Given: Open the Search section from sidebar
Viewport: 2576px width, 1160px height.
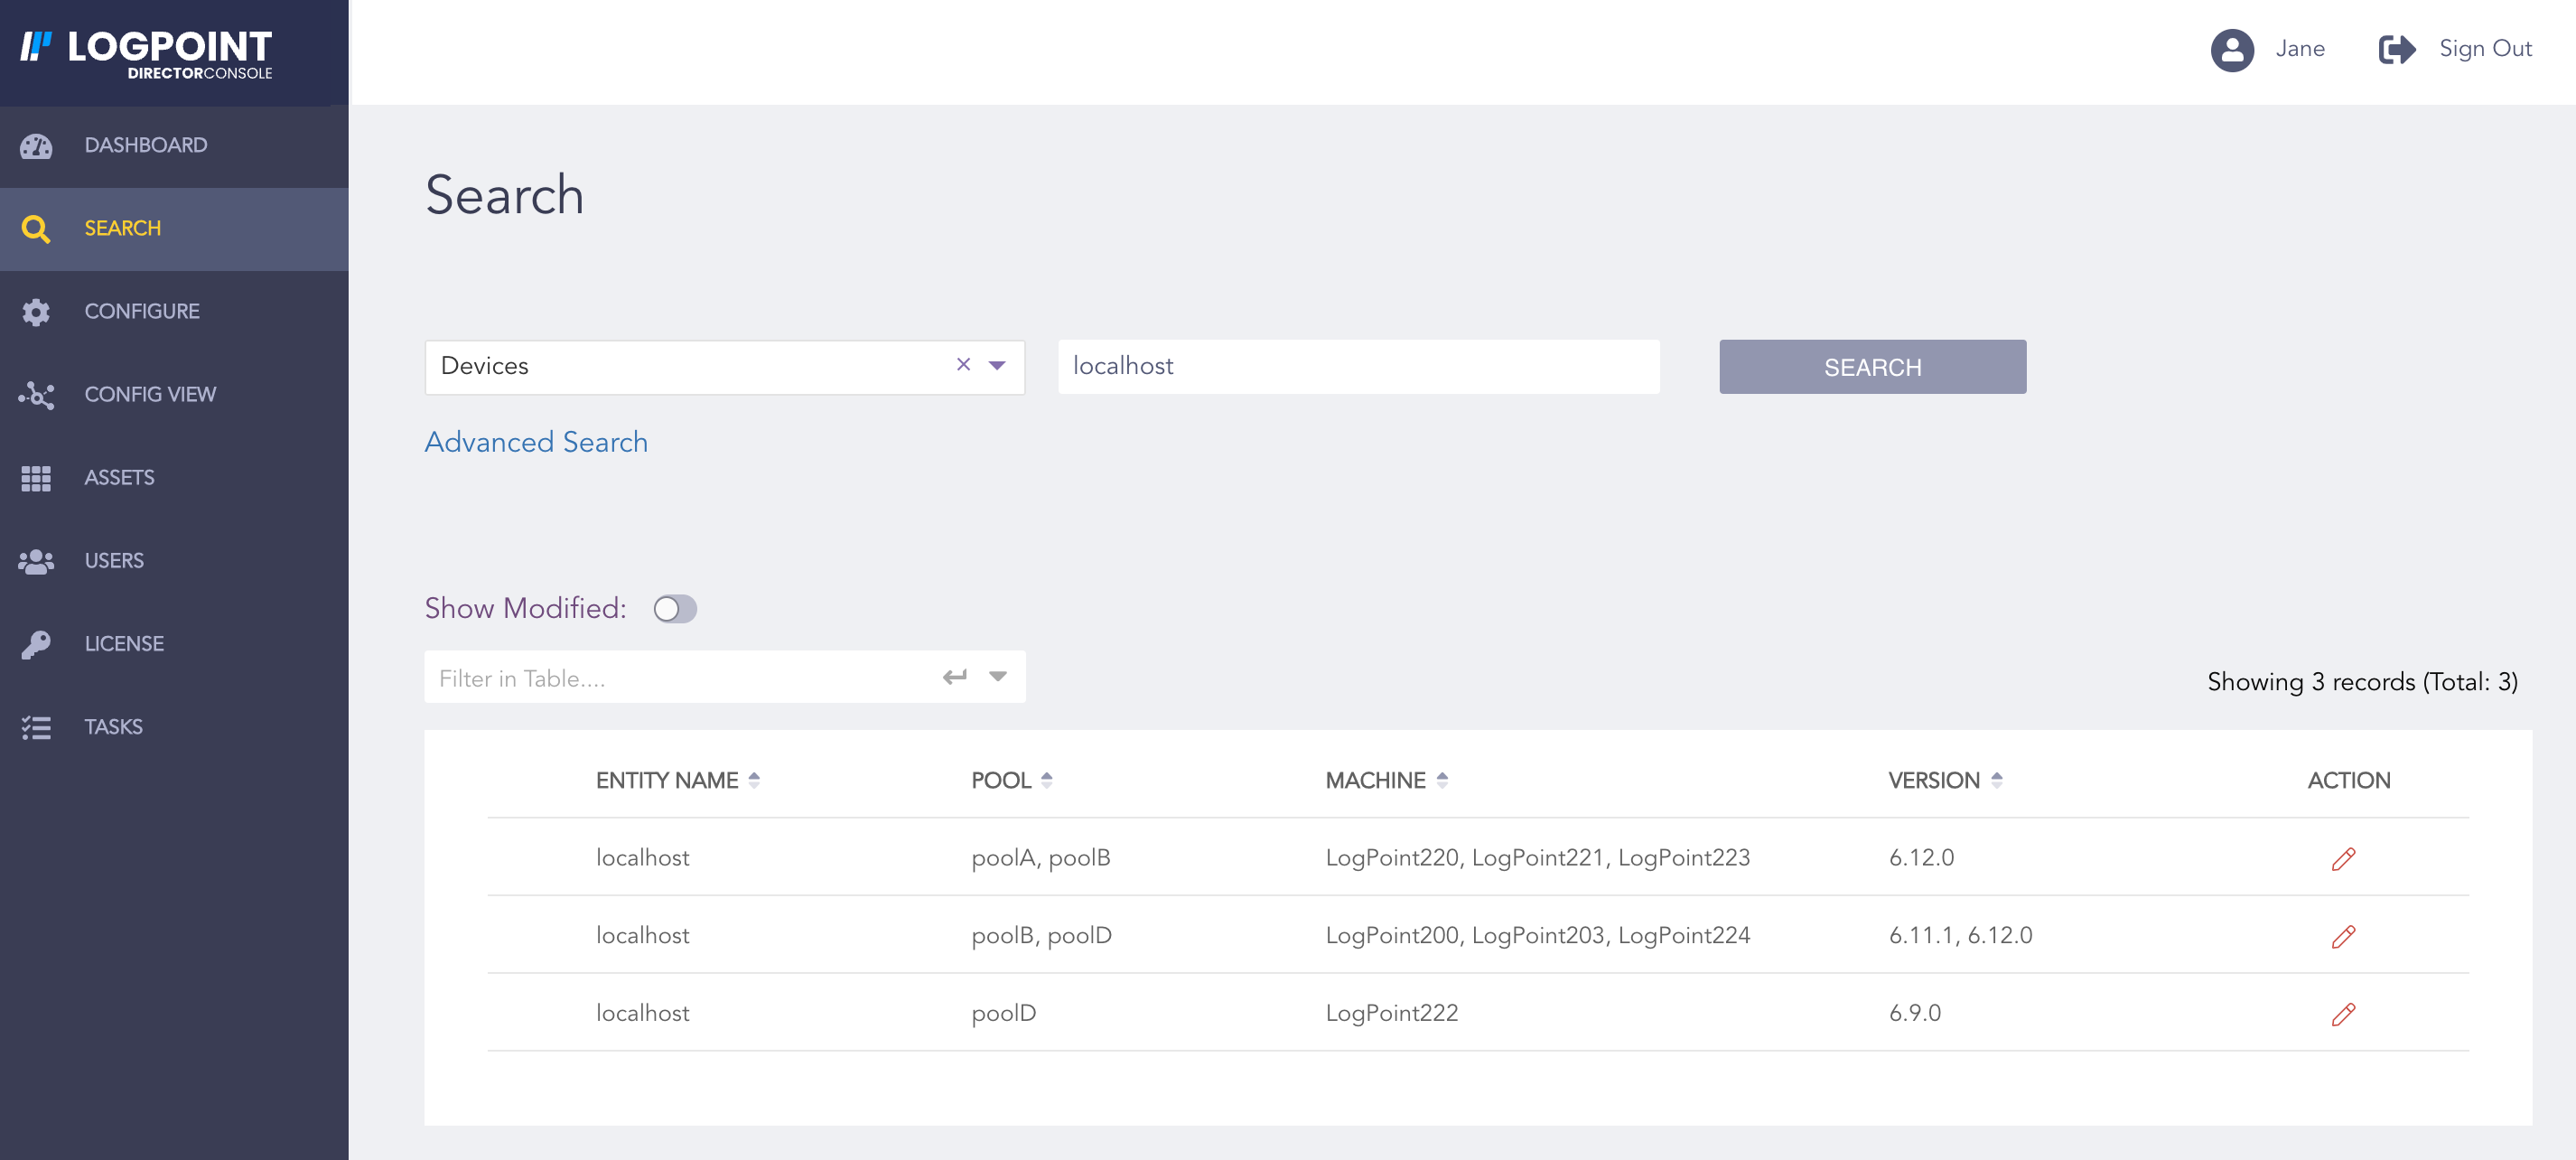Looking at the screenshot, I should (122, 228).
